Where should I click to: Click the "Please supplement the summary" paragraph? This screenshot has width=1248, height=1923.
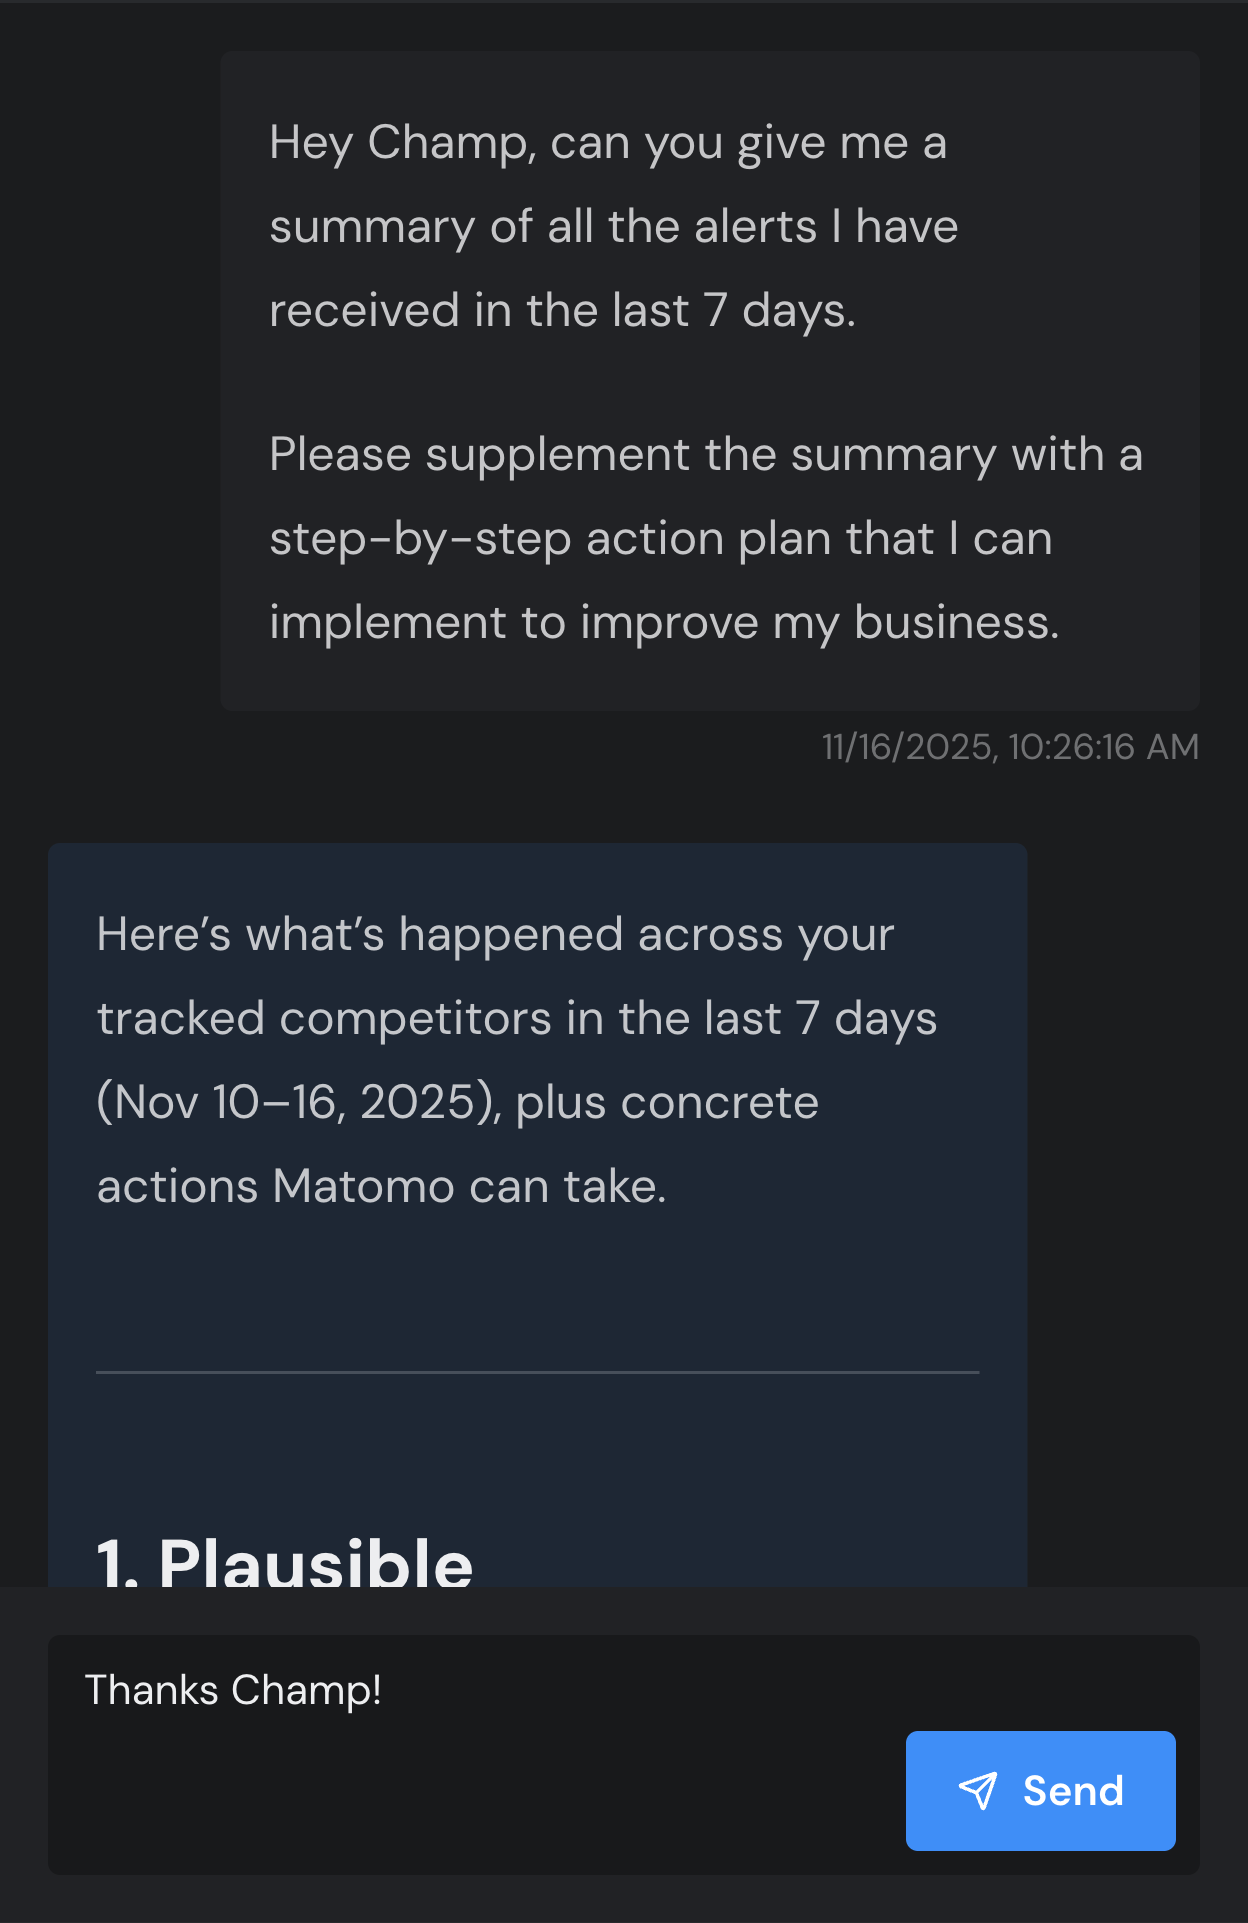[705, 538]
